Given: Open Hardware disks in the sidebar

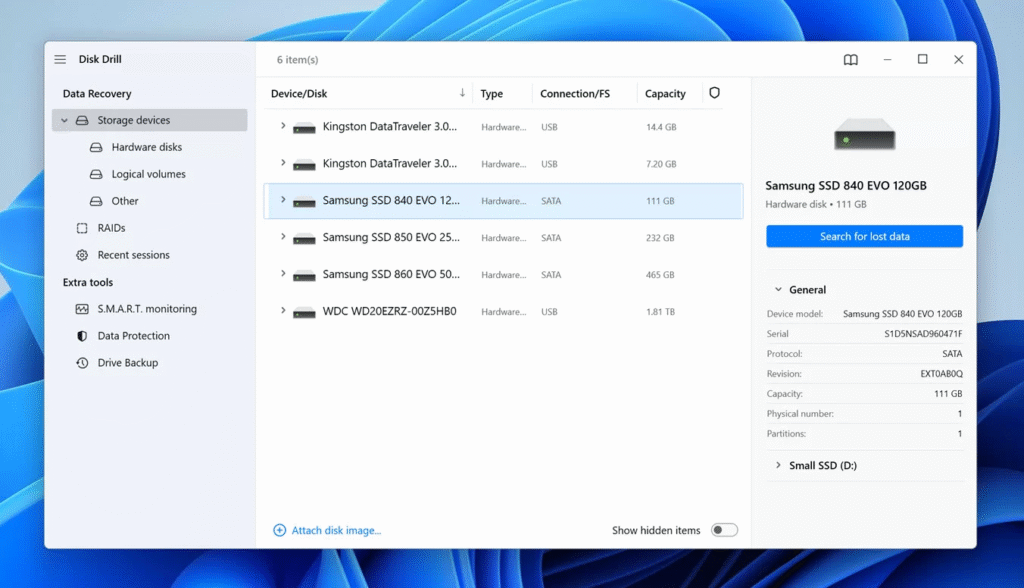Looking at the screenshot, I should (x=146, y=147).
